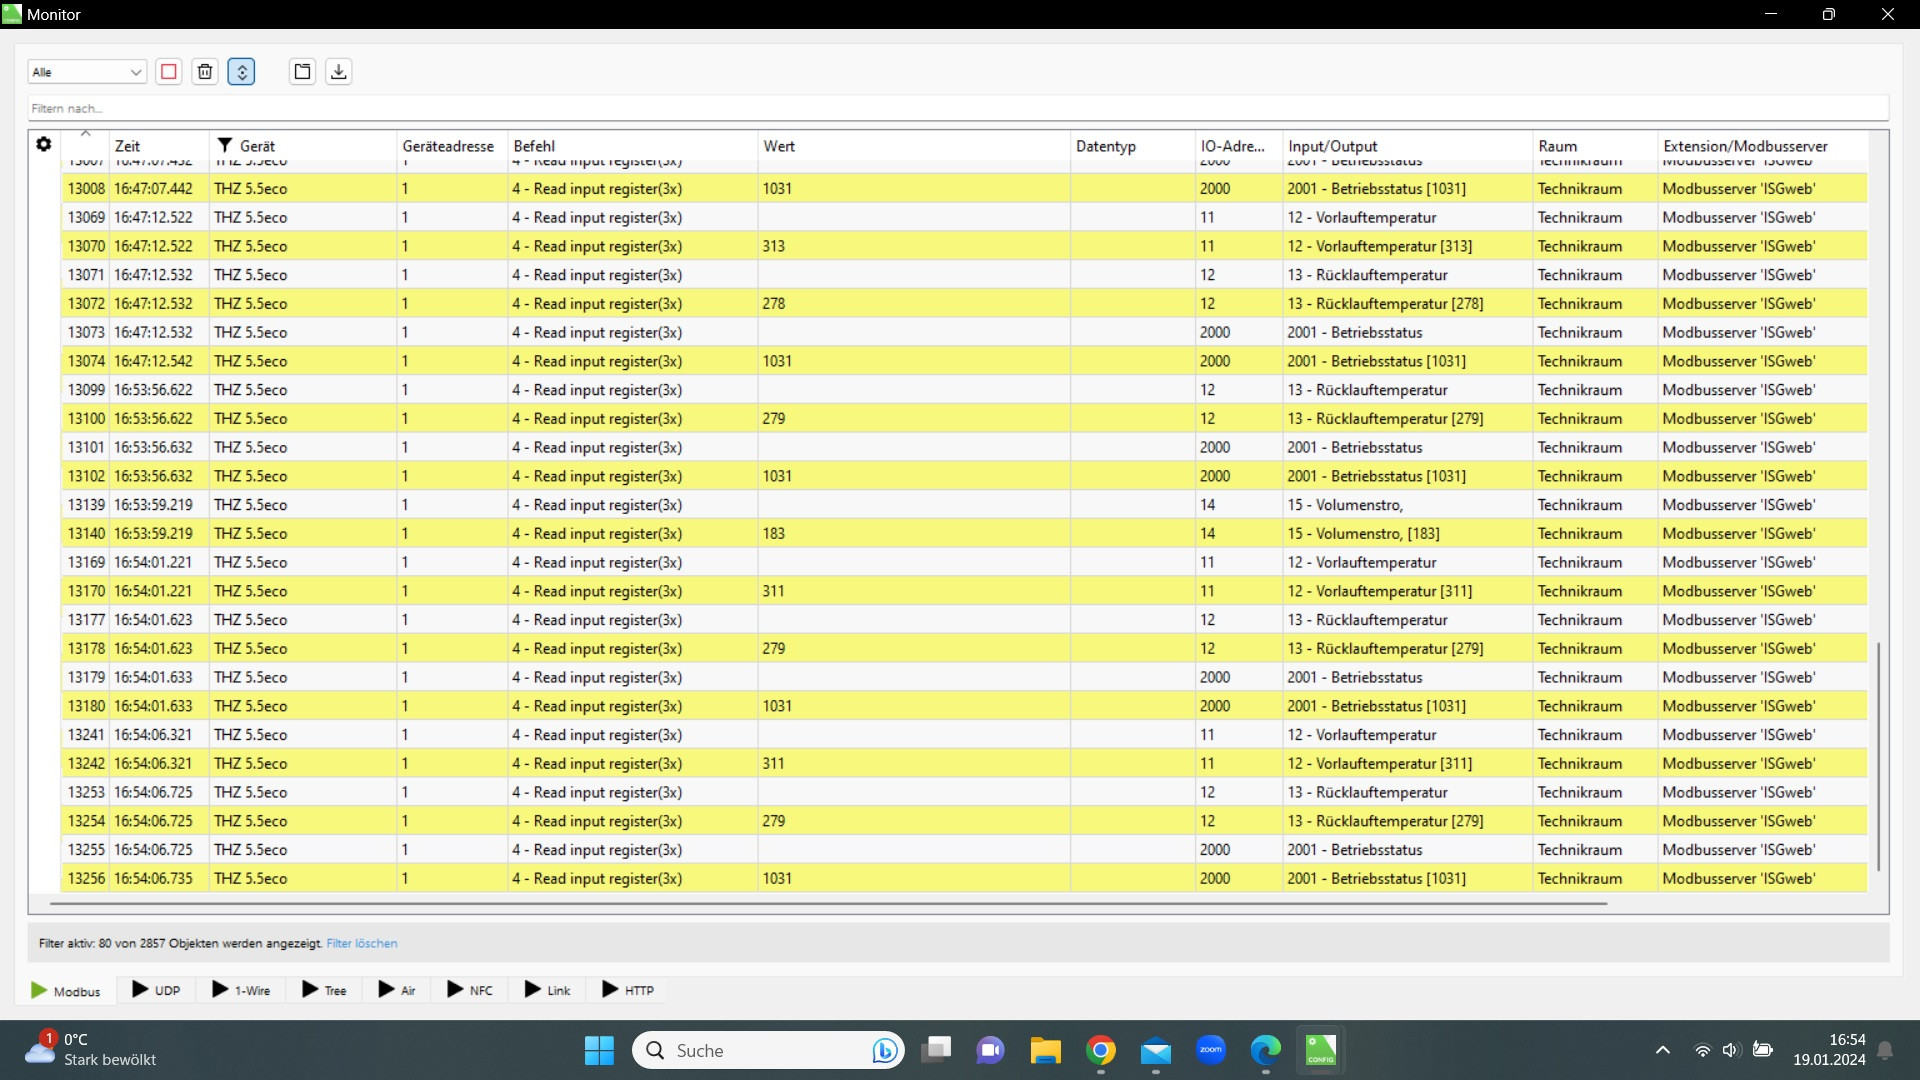Open the 'Alle' dropdown selector
This screenshot has height=1080, width=1920.
click(x=87, y=72)
